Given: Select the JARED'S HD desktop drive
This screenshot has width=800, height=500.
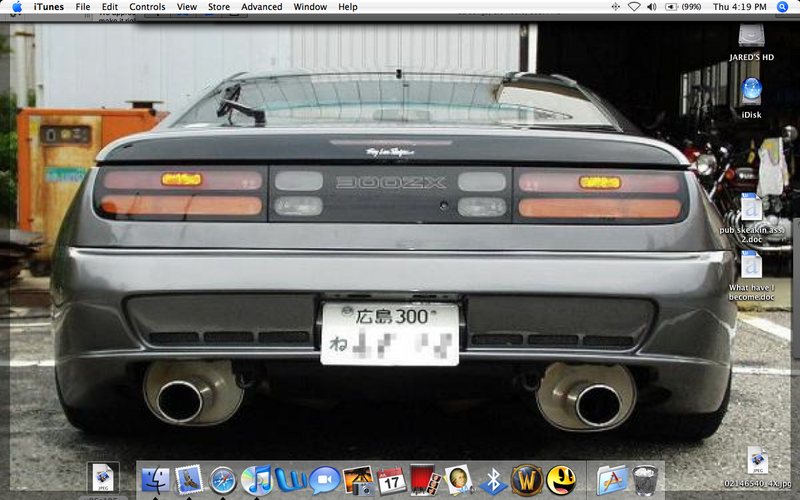Looking at the screenshot, I should 751,38.
